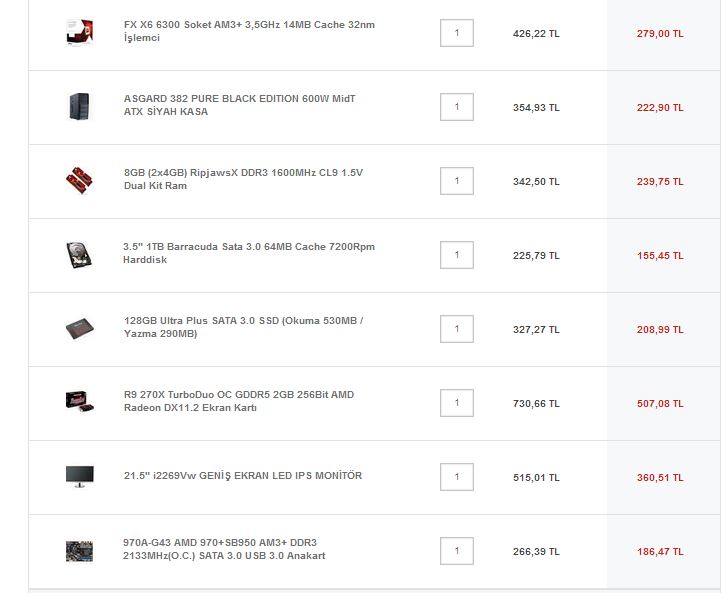722x593 pixels.
Task: Open the 970A-G43 Anakart product link
Action: click(x=224, y=549)
